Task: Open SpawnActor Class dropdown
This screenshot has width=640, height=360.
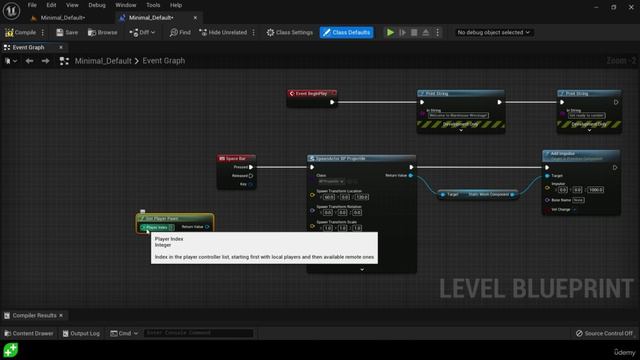Action: (331, 181)
